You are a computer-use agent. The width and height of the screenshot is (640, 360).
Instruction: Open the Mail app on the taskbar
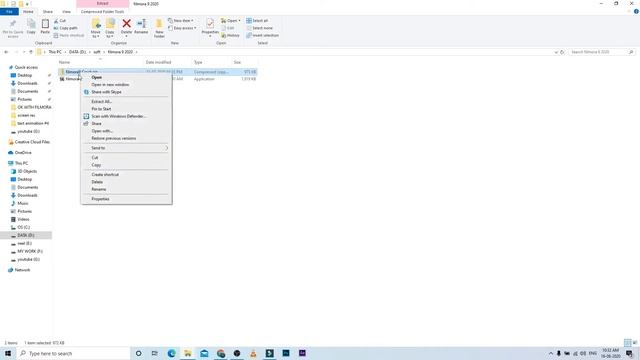point(204,353)
